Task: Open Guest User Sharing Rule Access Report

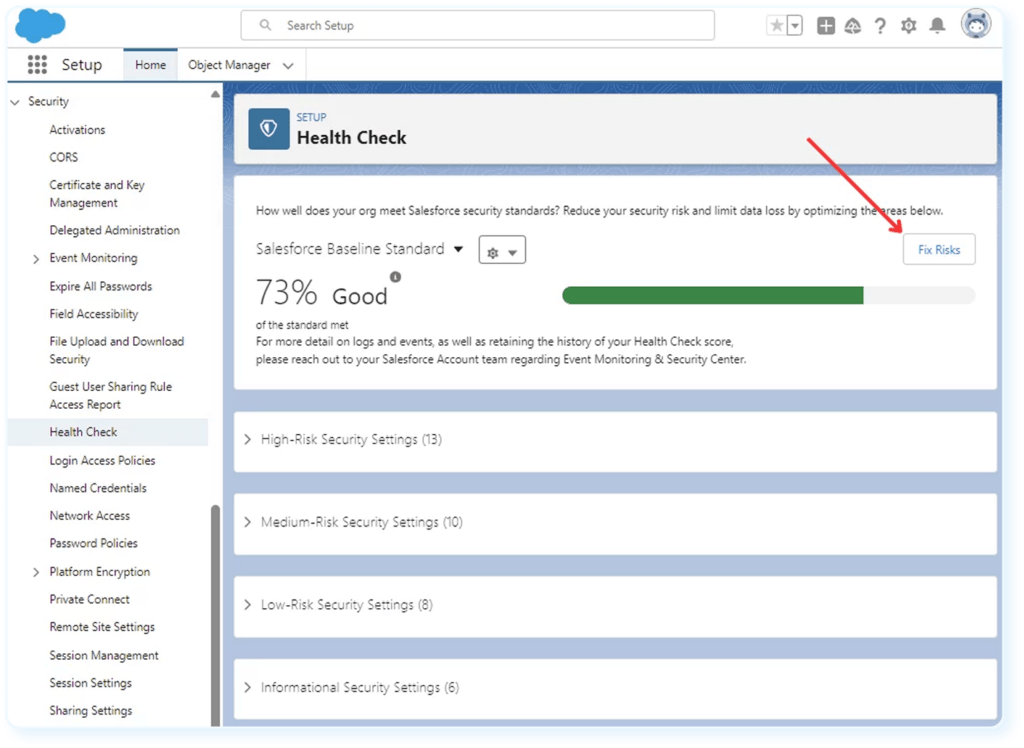Action: coord(110,396)
